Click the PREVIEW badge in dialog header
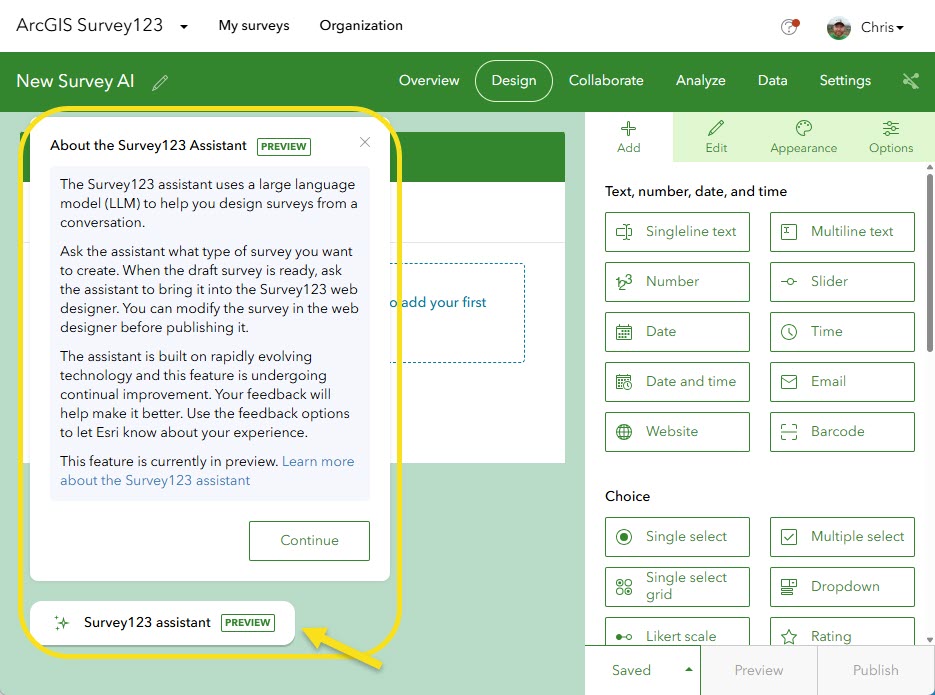Viewport: 935px width, 695px height. point(284,147)
